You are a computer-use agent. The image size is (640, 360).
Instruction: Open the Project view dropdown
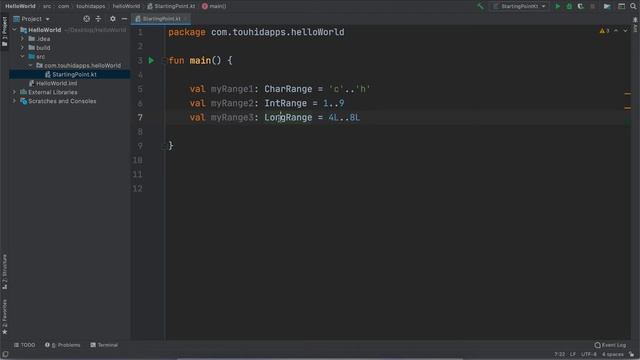tap(31, 19)
